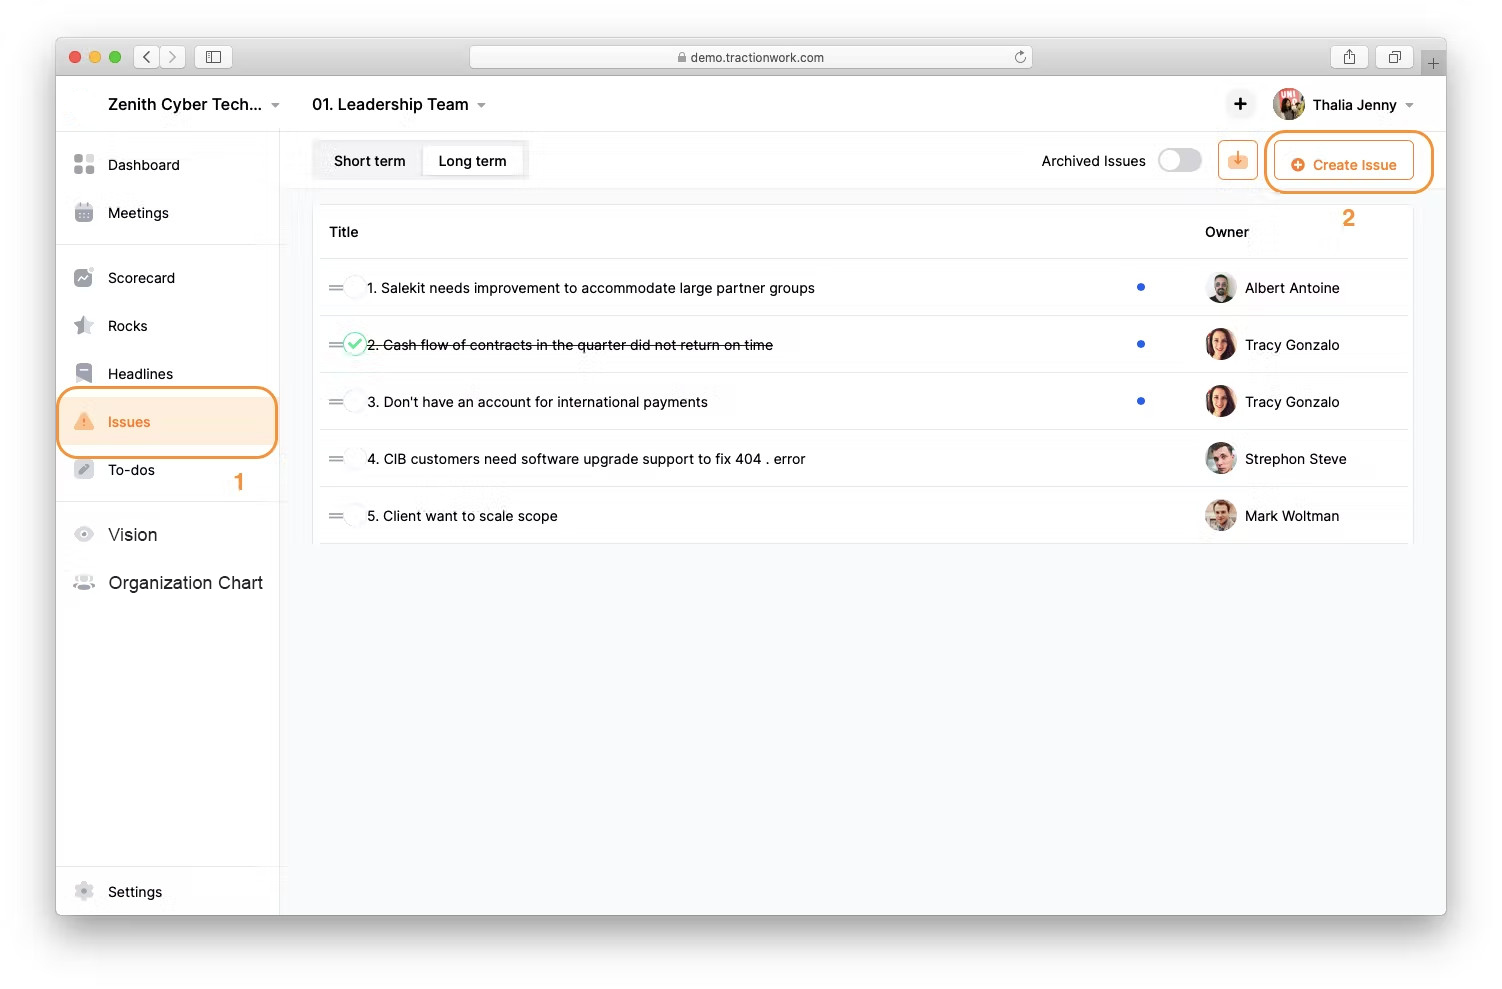Click the blue dot on the Cash flow issue

(x=1141, y=344)
